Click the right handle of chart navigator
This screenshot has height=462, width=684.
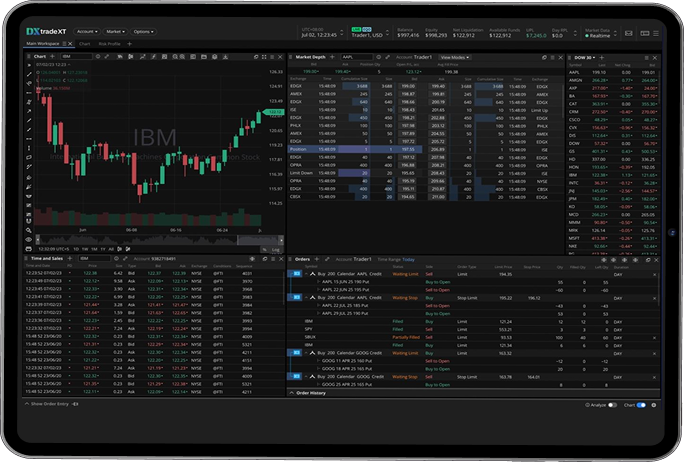pyautogui.click(x=281, y=240)
